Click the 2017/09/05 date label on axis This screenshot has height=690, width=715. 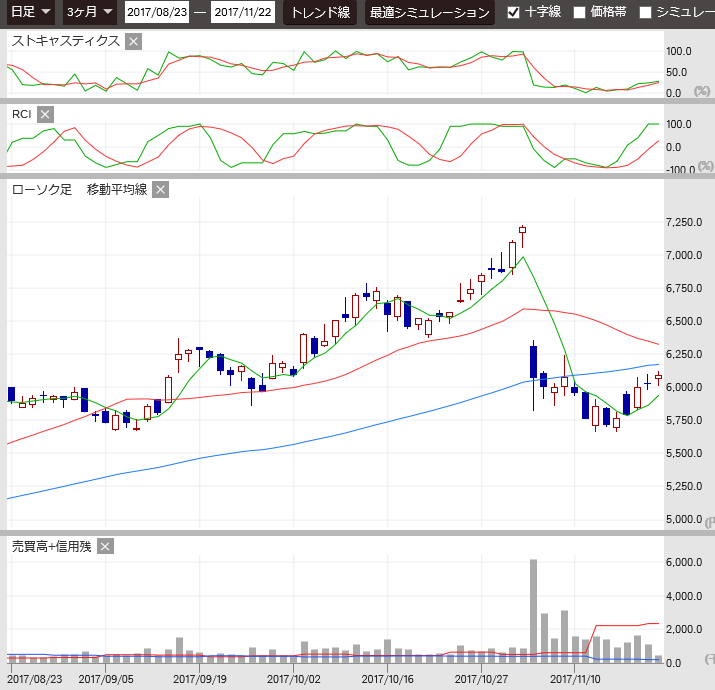[x=105, y=678]
